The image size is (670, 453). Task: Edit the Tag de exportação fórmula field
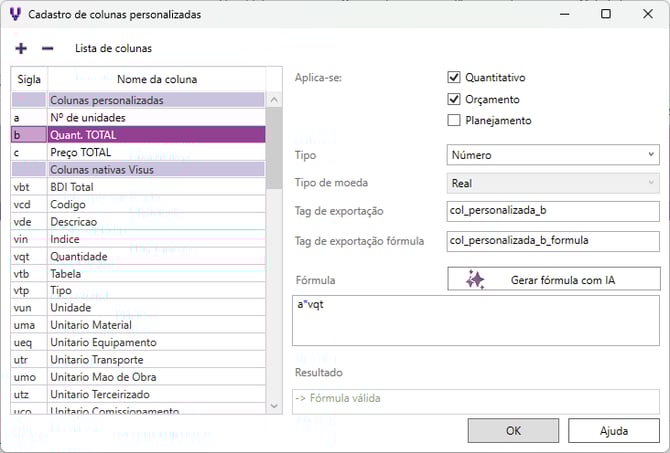point(552,241)
